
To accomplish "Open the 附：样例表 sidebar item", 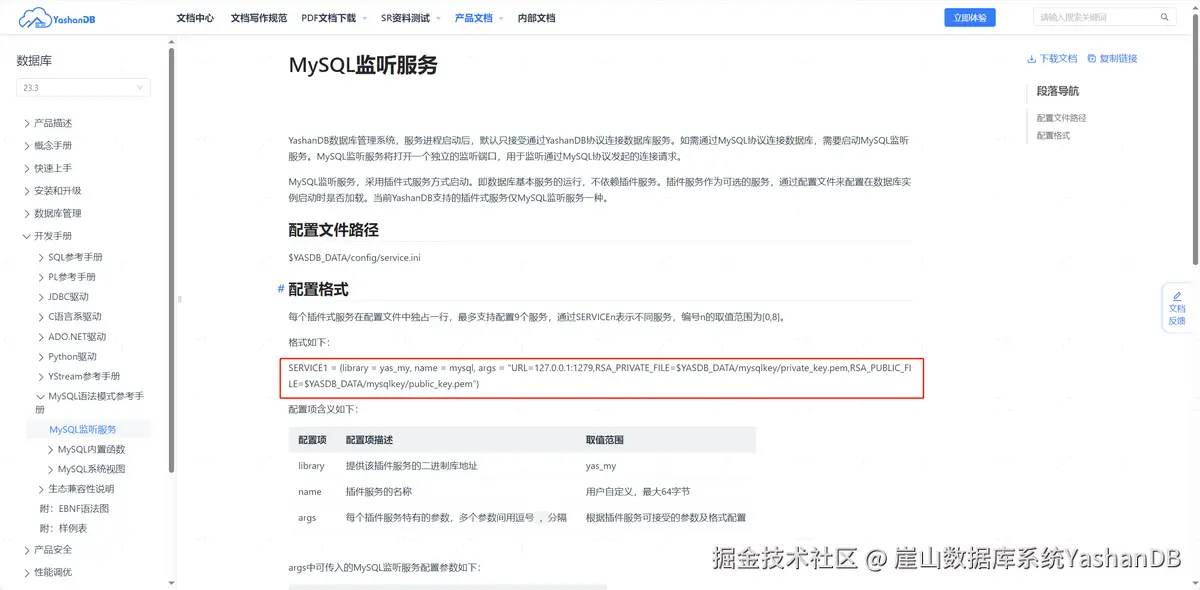I will 63,528.
